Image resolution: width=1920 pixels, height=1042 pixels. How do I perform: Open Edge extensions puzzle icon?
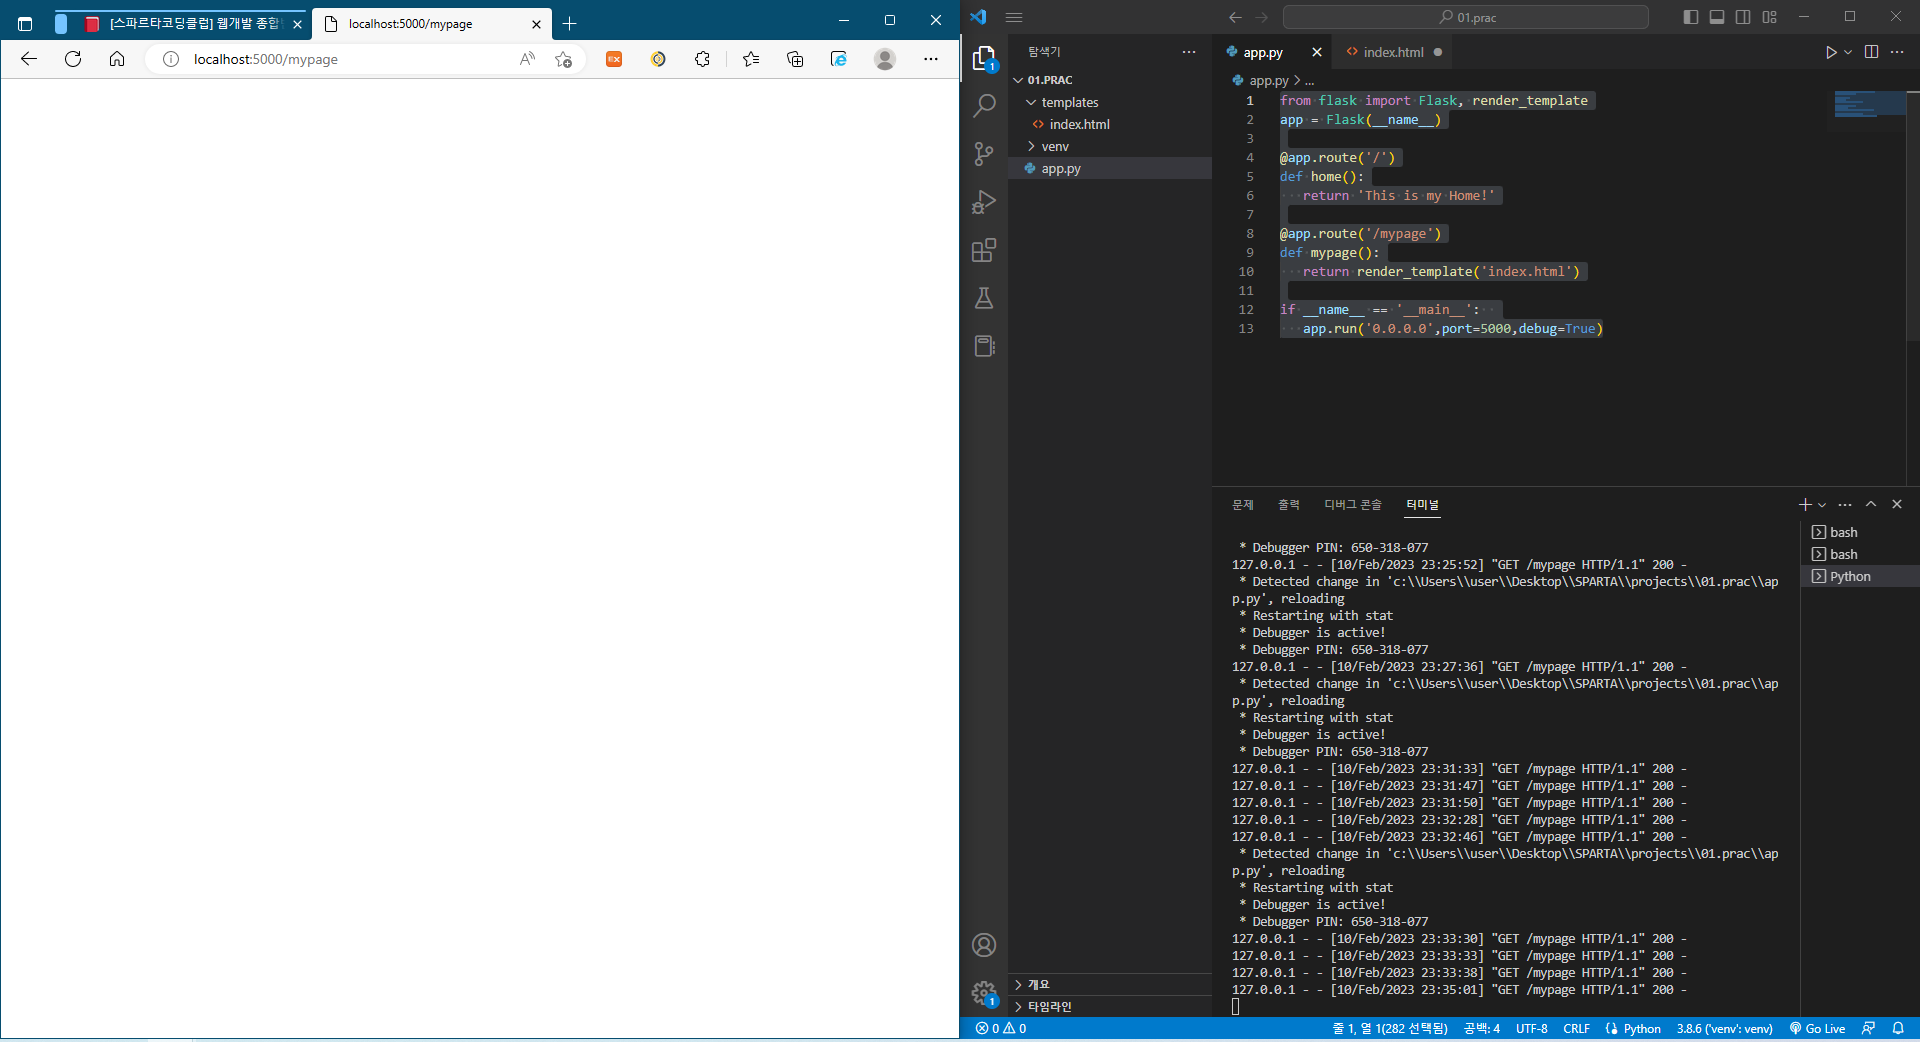[702, 59]
